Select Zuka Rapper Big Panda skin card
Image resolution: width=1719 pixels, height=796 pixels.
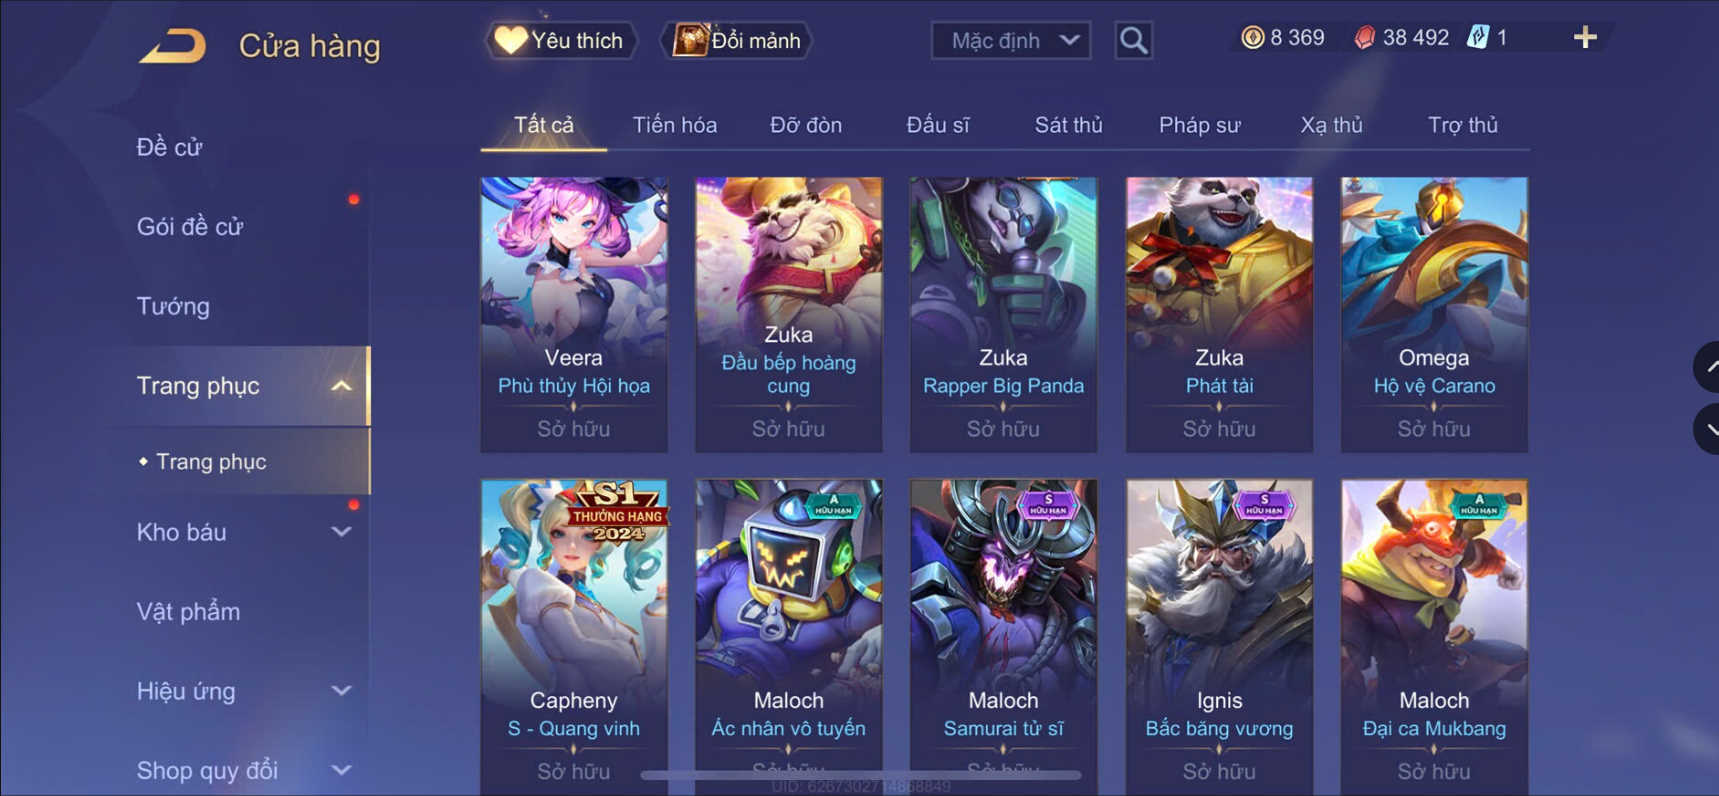1003,315
